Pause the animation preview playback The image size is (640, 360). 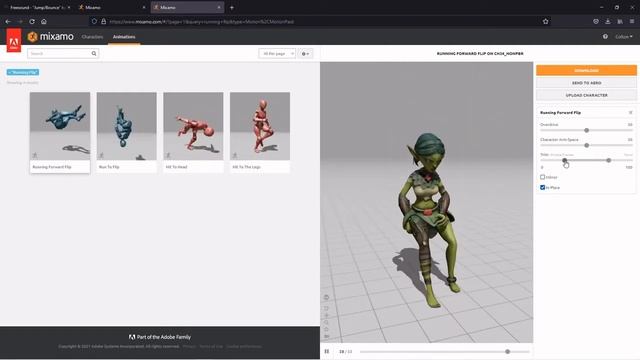point(327,351)
